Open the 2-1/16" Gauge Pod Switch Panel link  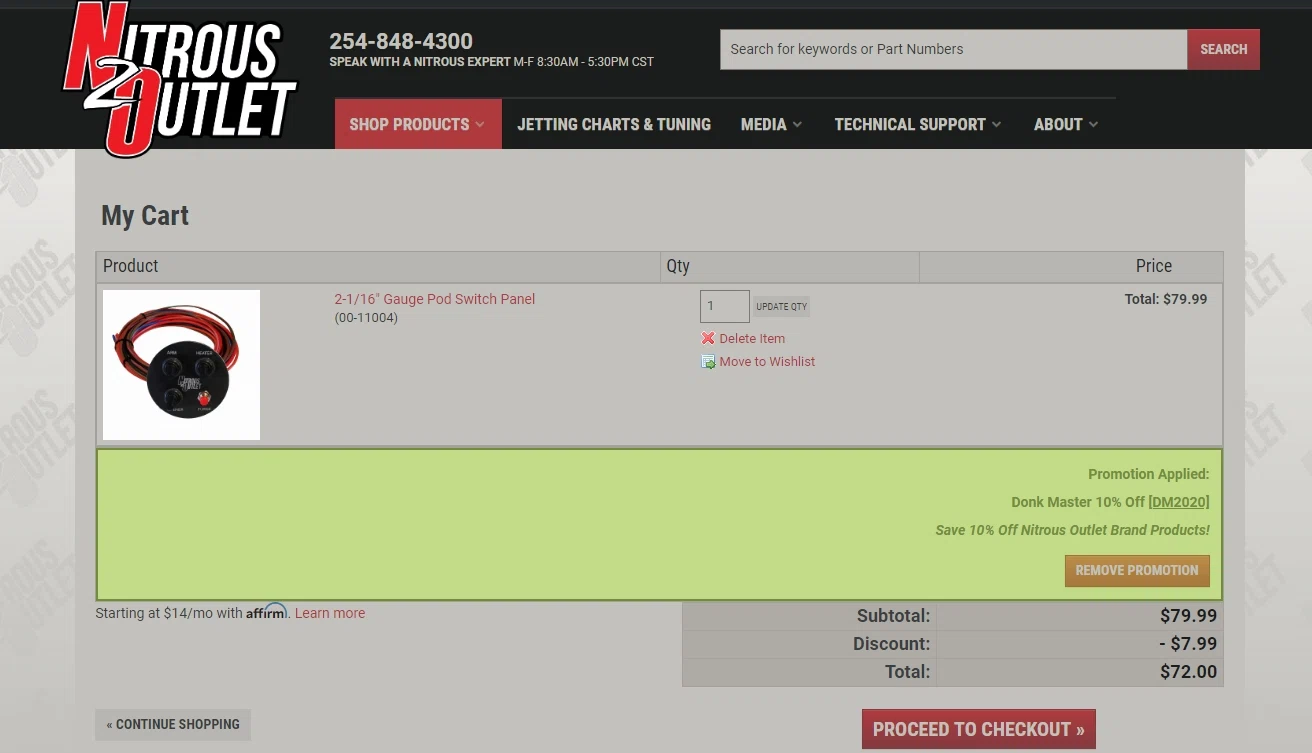pos(434,299)
